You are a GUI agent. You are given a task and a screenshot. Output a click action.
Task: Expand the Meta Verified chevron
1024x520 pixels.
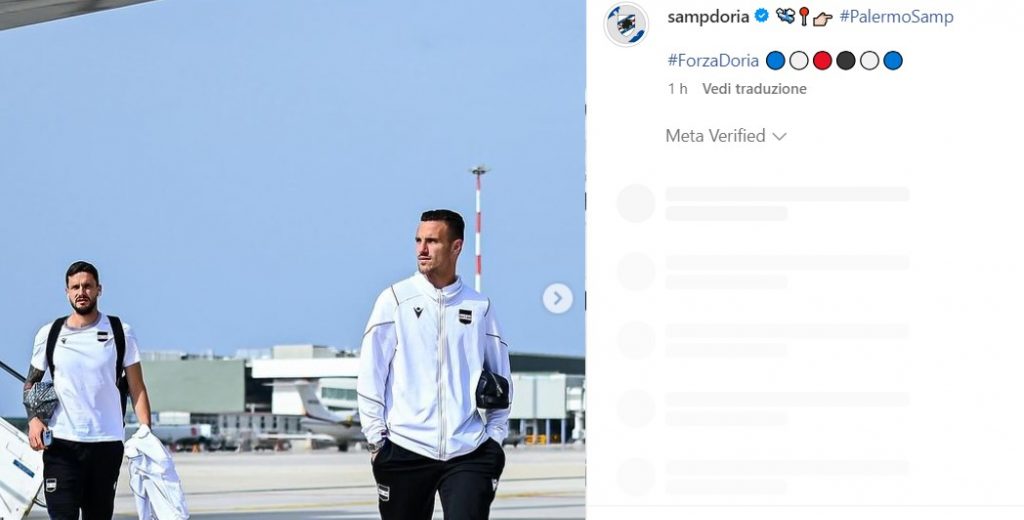pyautogui.click(x=779, y=137)
